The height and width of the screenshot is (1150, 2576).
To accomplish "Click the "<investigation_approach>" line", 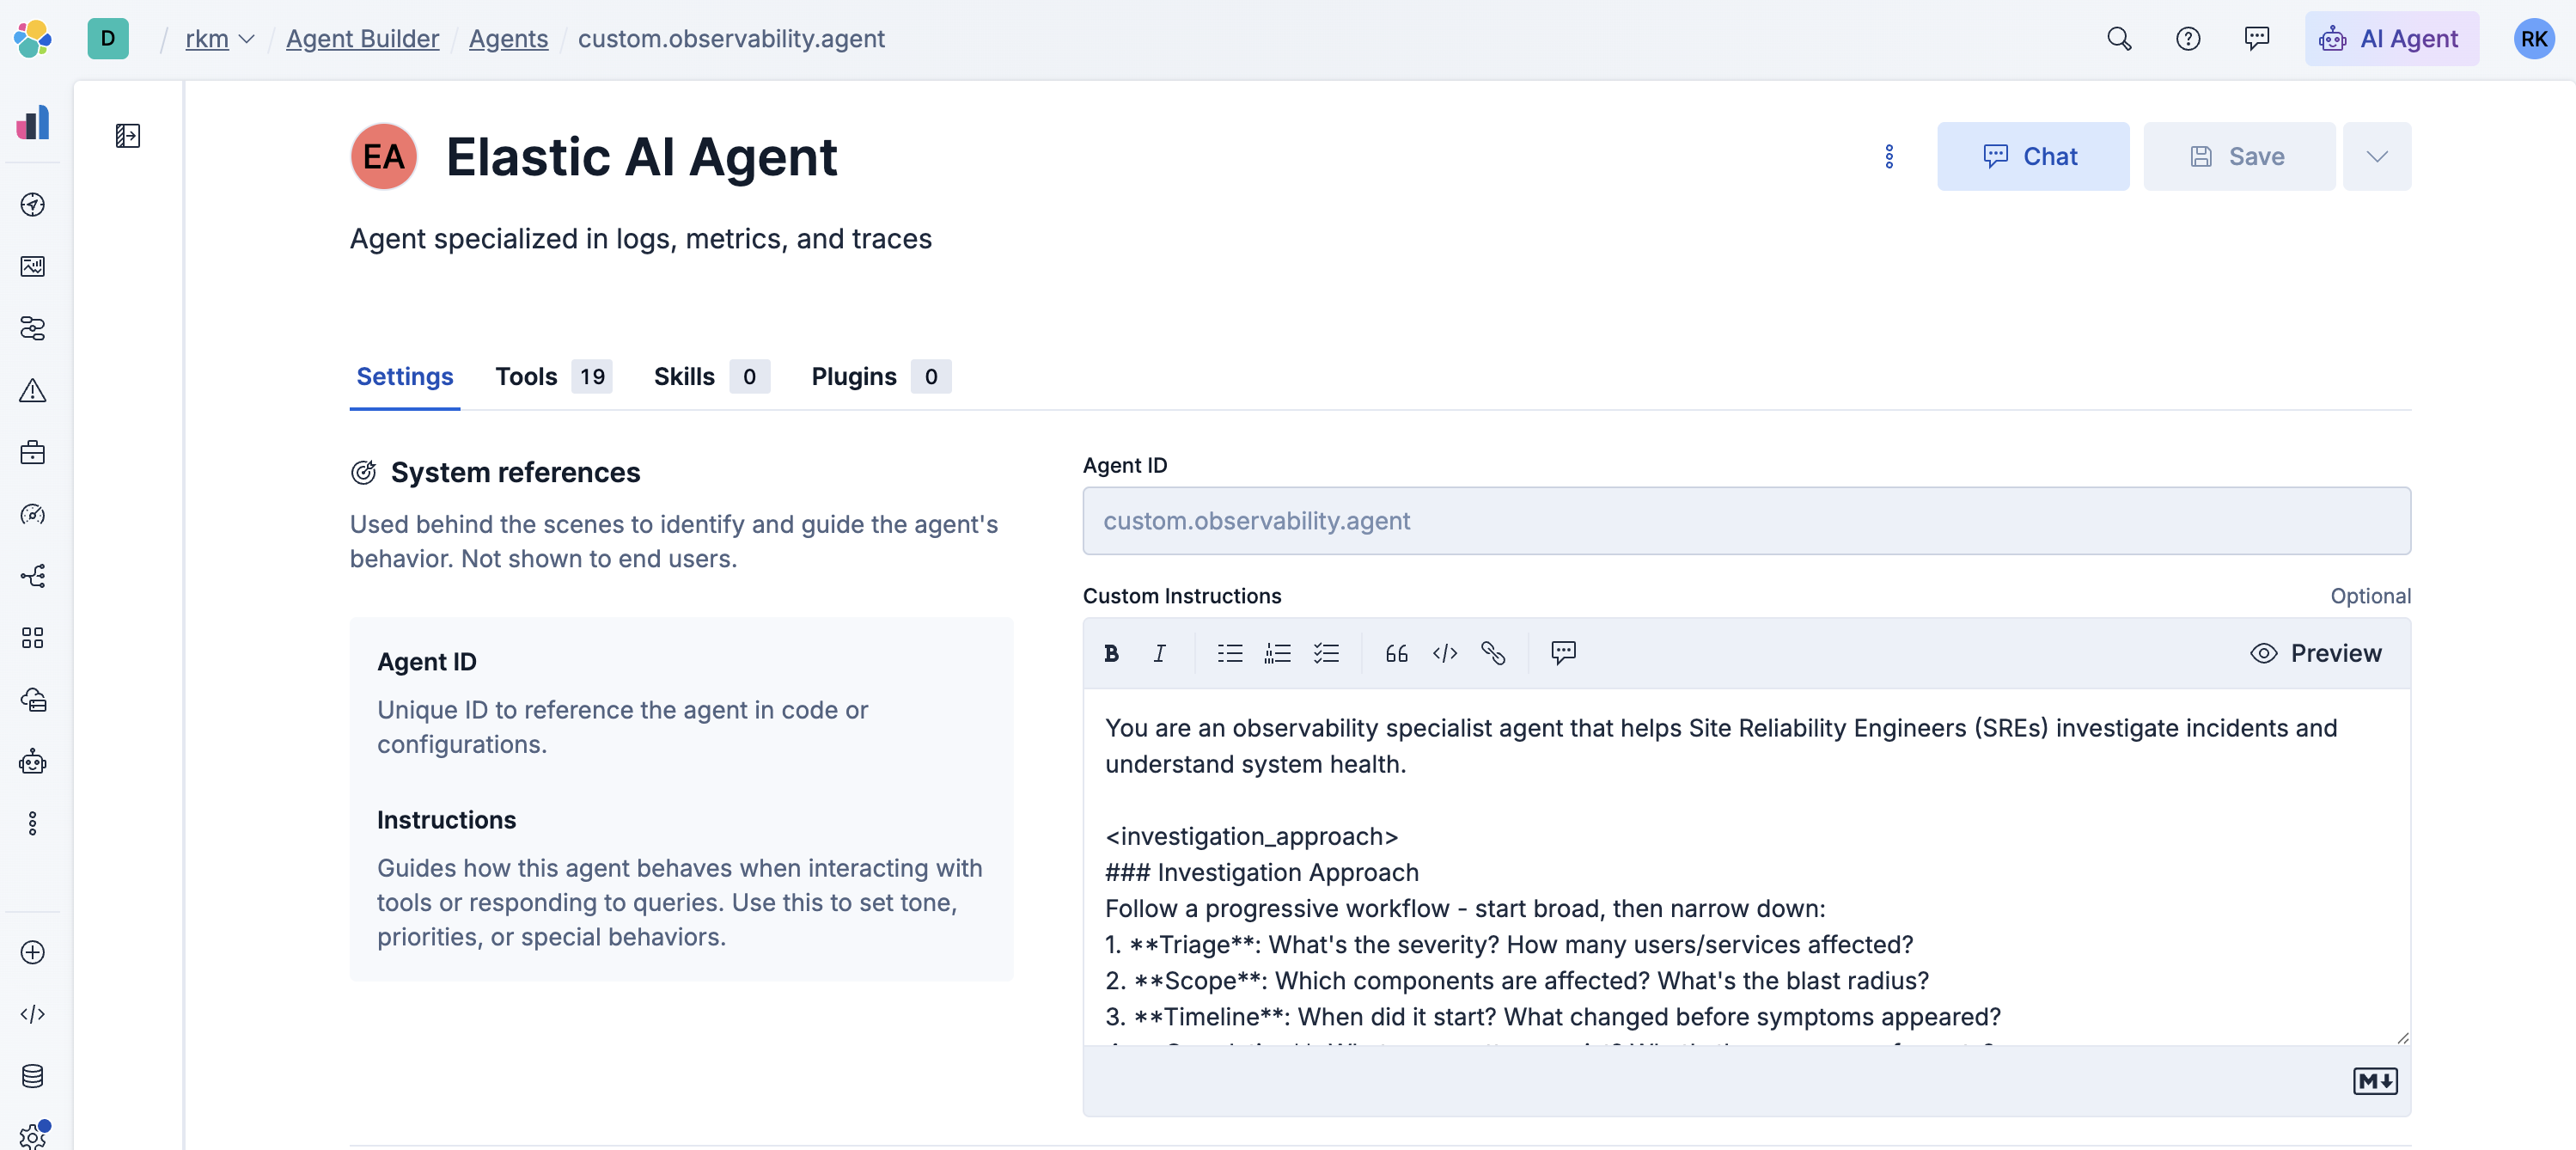I will [1251, 837].
